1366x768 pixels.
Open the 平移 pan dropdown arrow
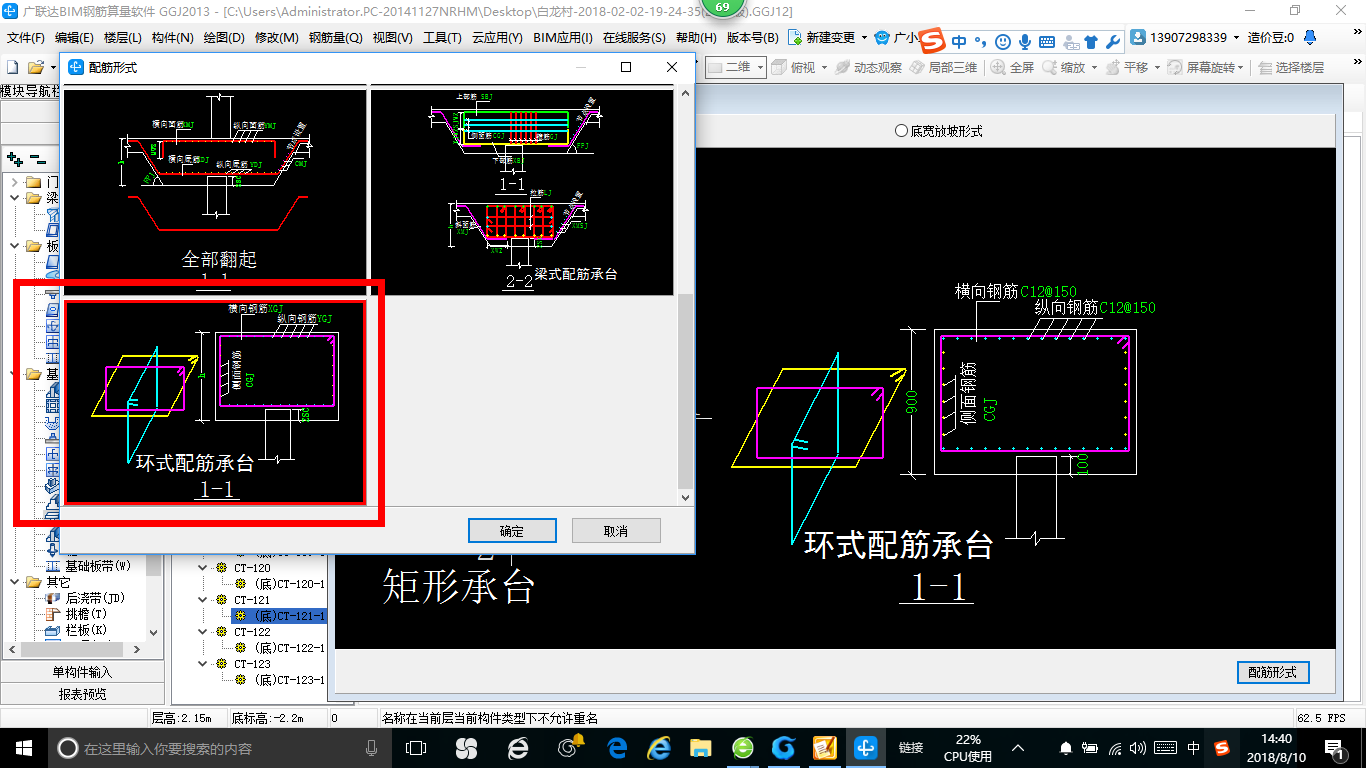pyautogui.click(x=1156, y=67)
